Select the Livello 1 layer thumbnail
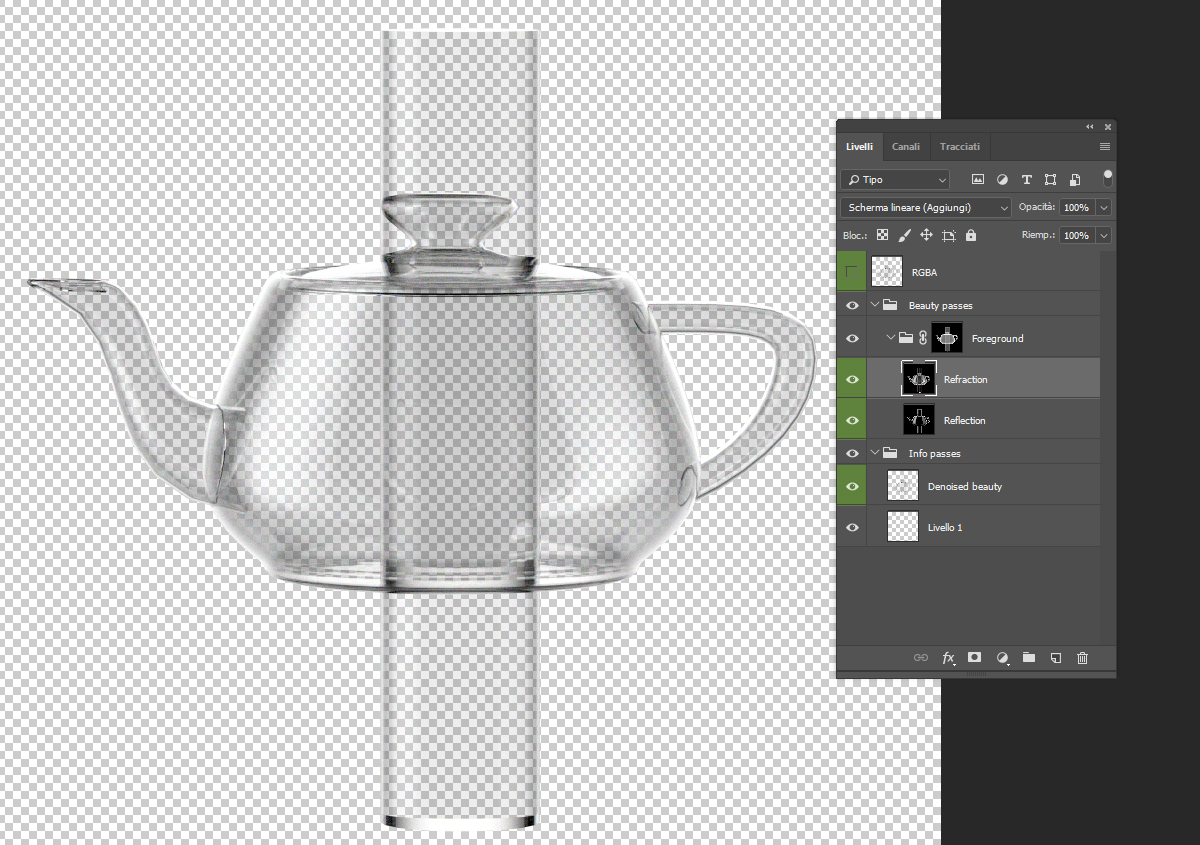Viewport: 1200px width, 845px height. click(x=902, y=527)
